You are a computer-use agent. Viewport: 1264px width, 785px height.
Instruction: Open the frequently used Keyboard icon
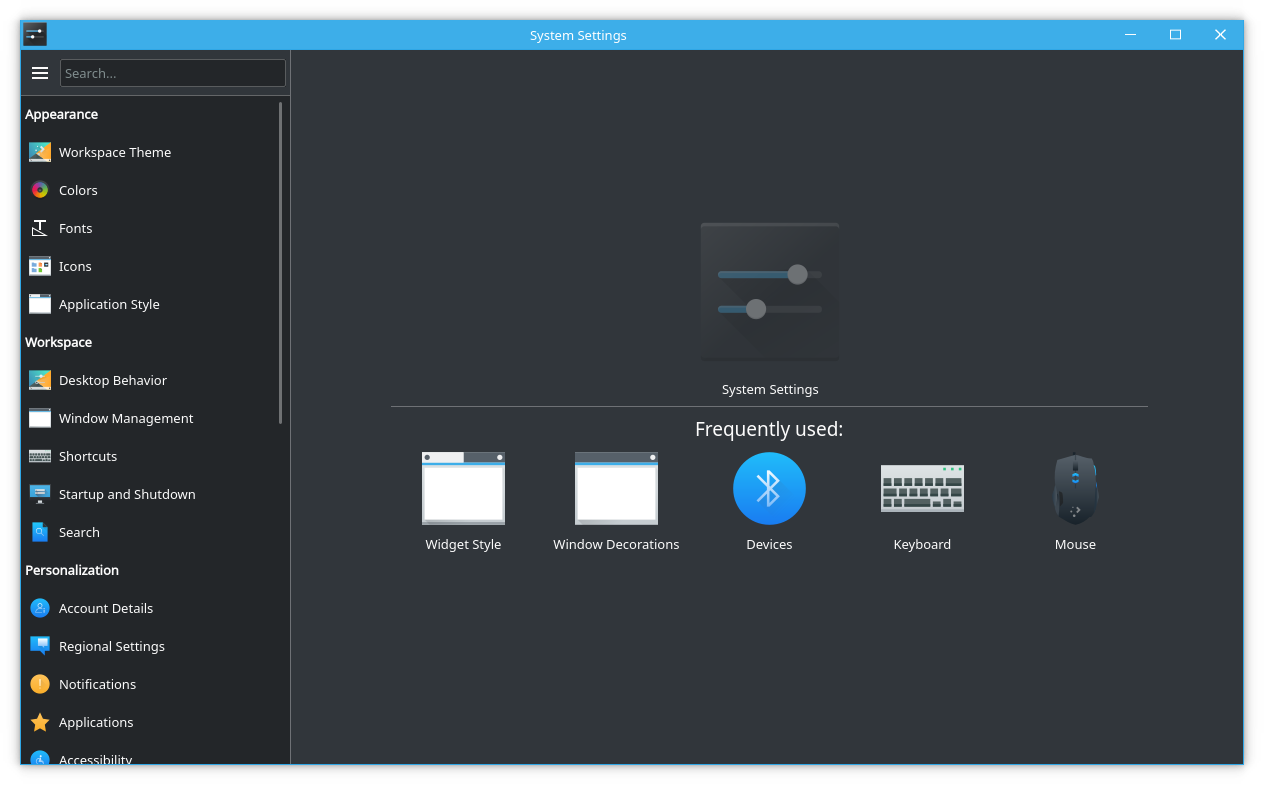(922, 488)
